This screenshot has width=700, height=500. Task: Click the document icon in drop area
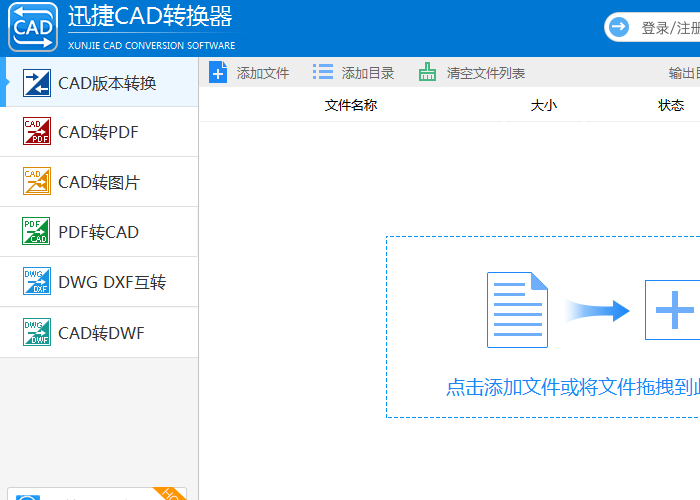click(517, 310)
